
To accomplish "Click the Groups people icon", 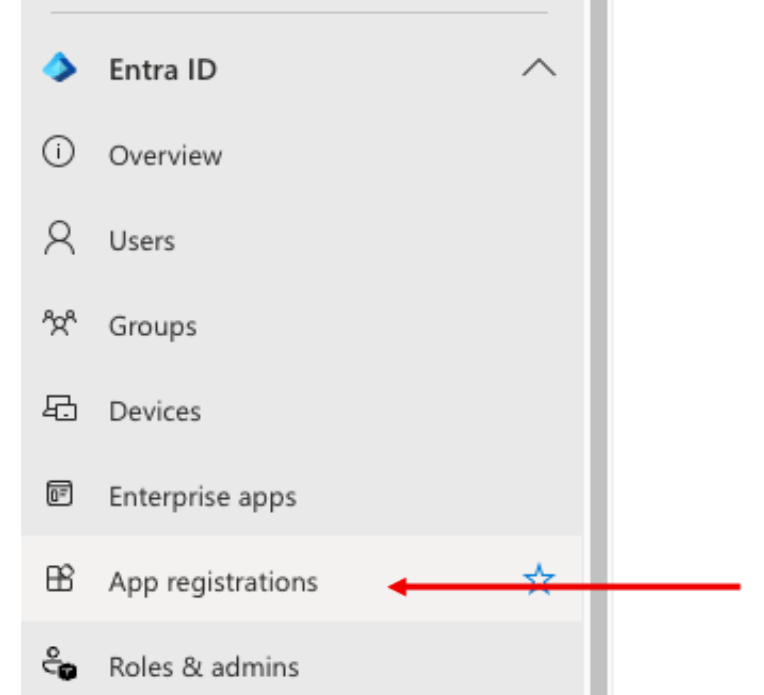I will pyautogui.click(x=59, y=323).
